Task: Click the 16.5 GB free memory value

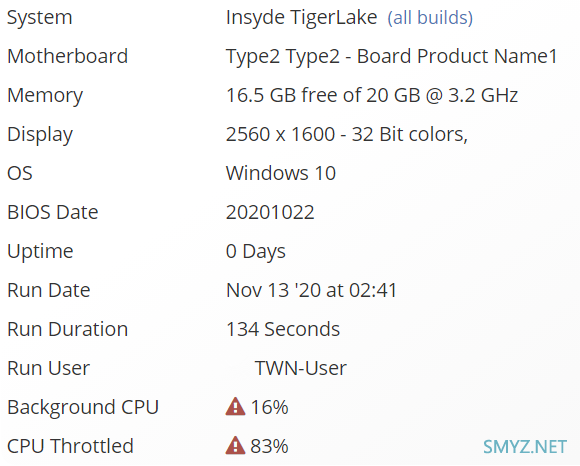Action: click(x=372, y=95)
